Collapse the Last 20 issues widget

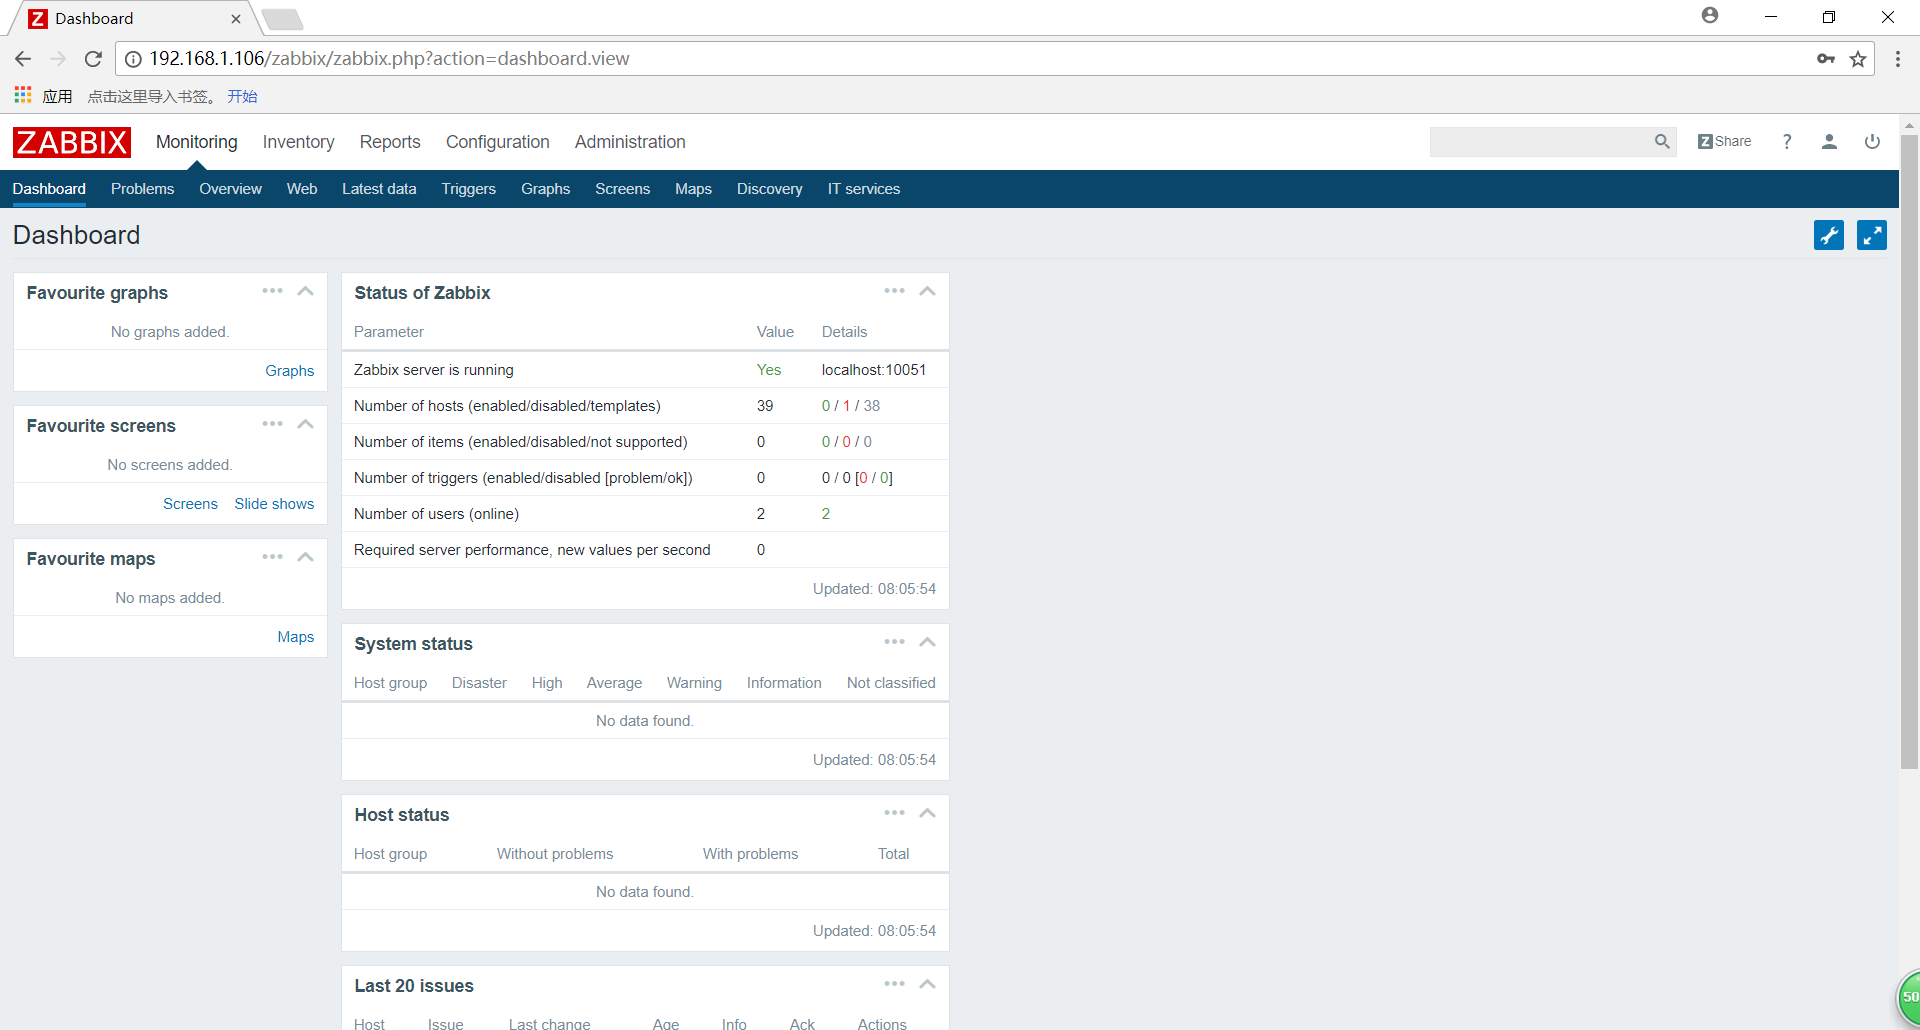point(928,984)
